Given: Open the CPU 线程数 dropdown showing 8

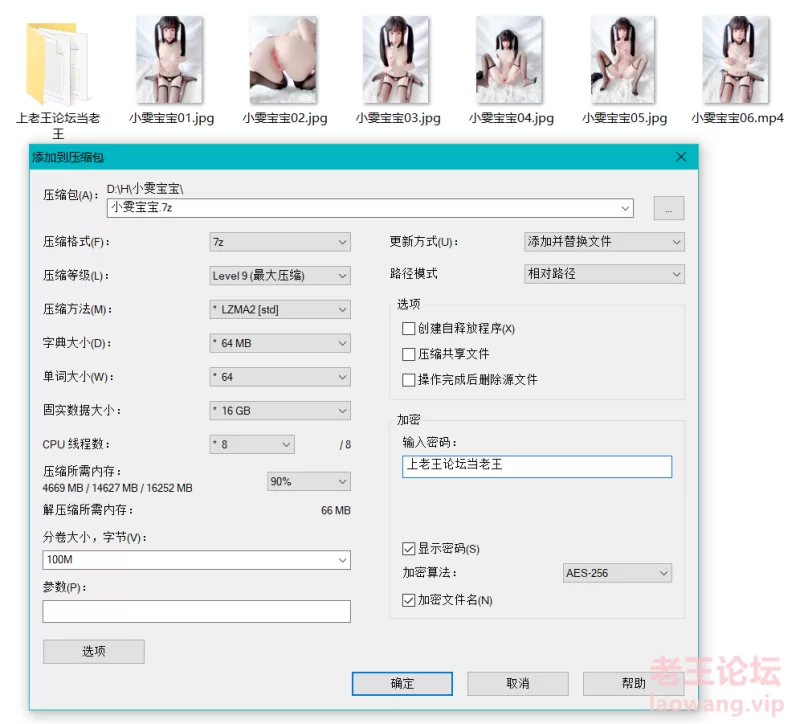Looking at the screenshot, I should (252, 444).
